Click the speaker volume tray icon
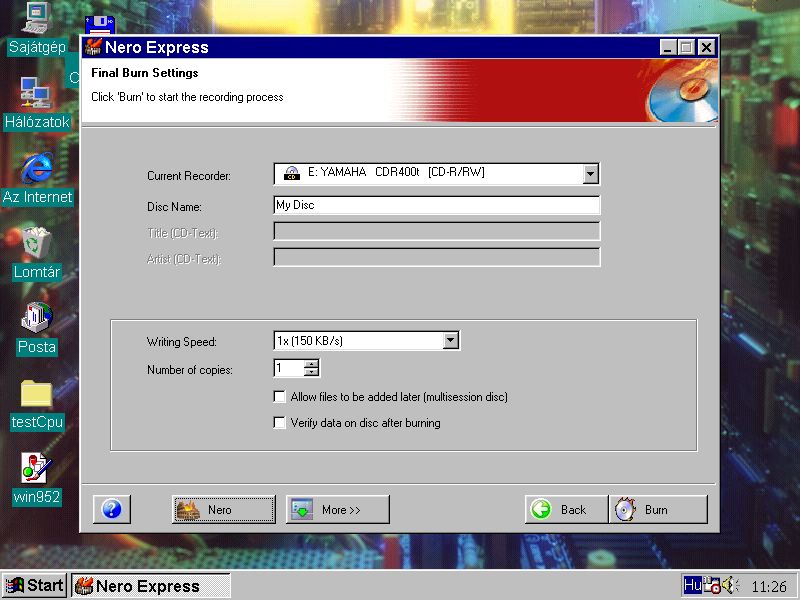Viewport: 800px width, 600px height. coord(730,585)
